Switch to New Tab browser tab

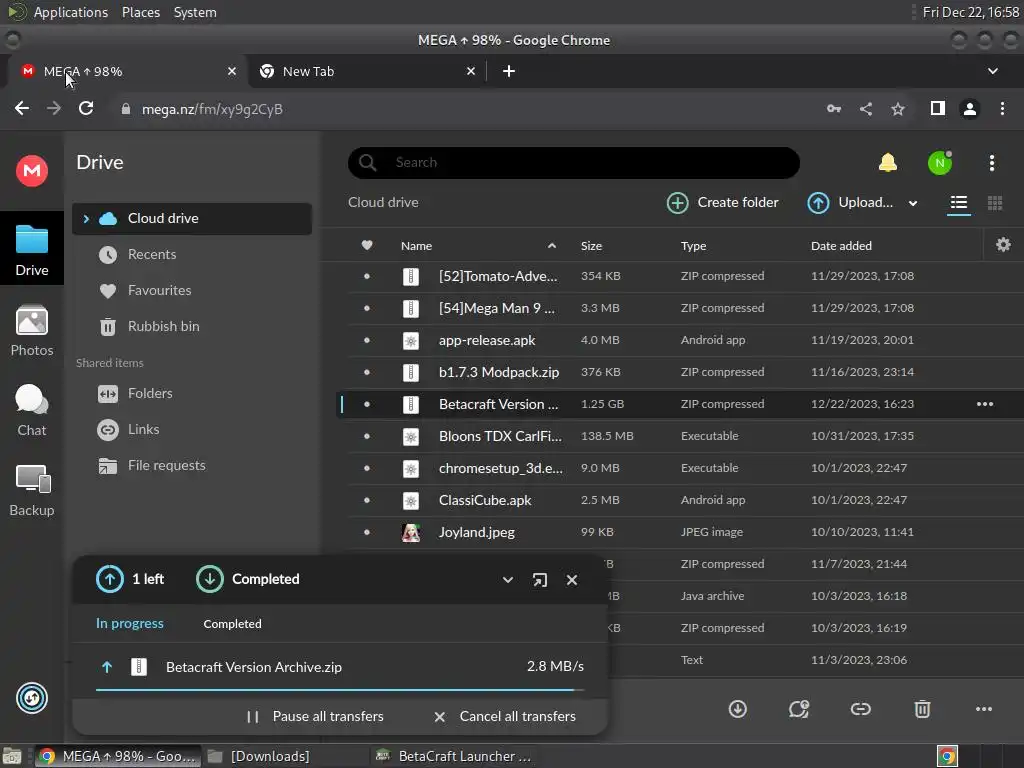point(367,71)
